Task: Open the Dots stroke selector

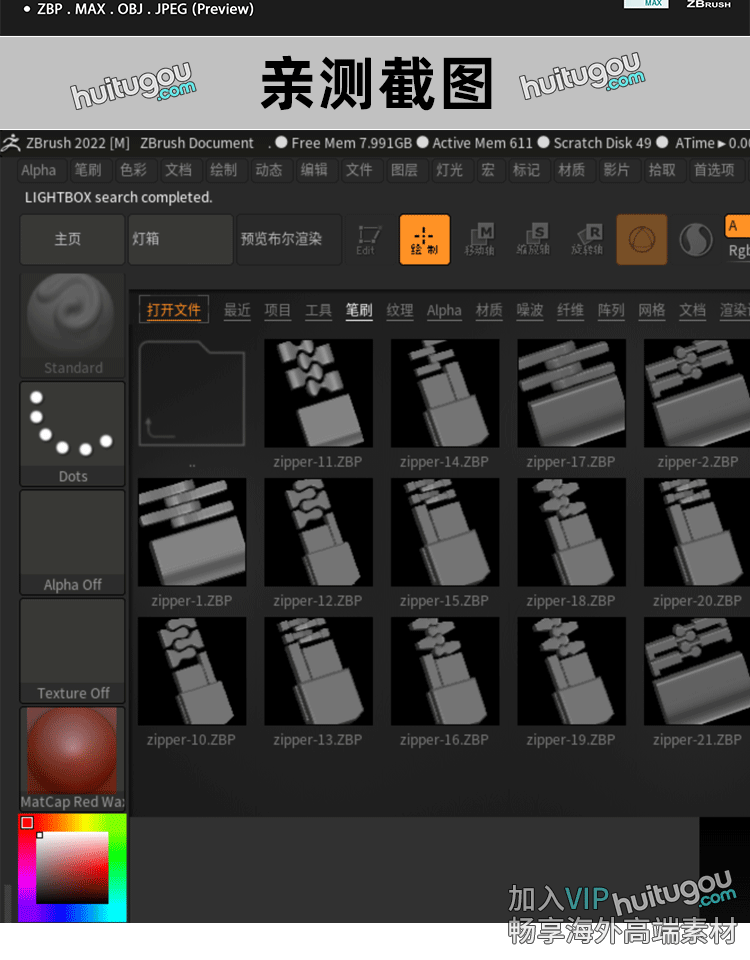Action: click(x=72, y=433)
